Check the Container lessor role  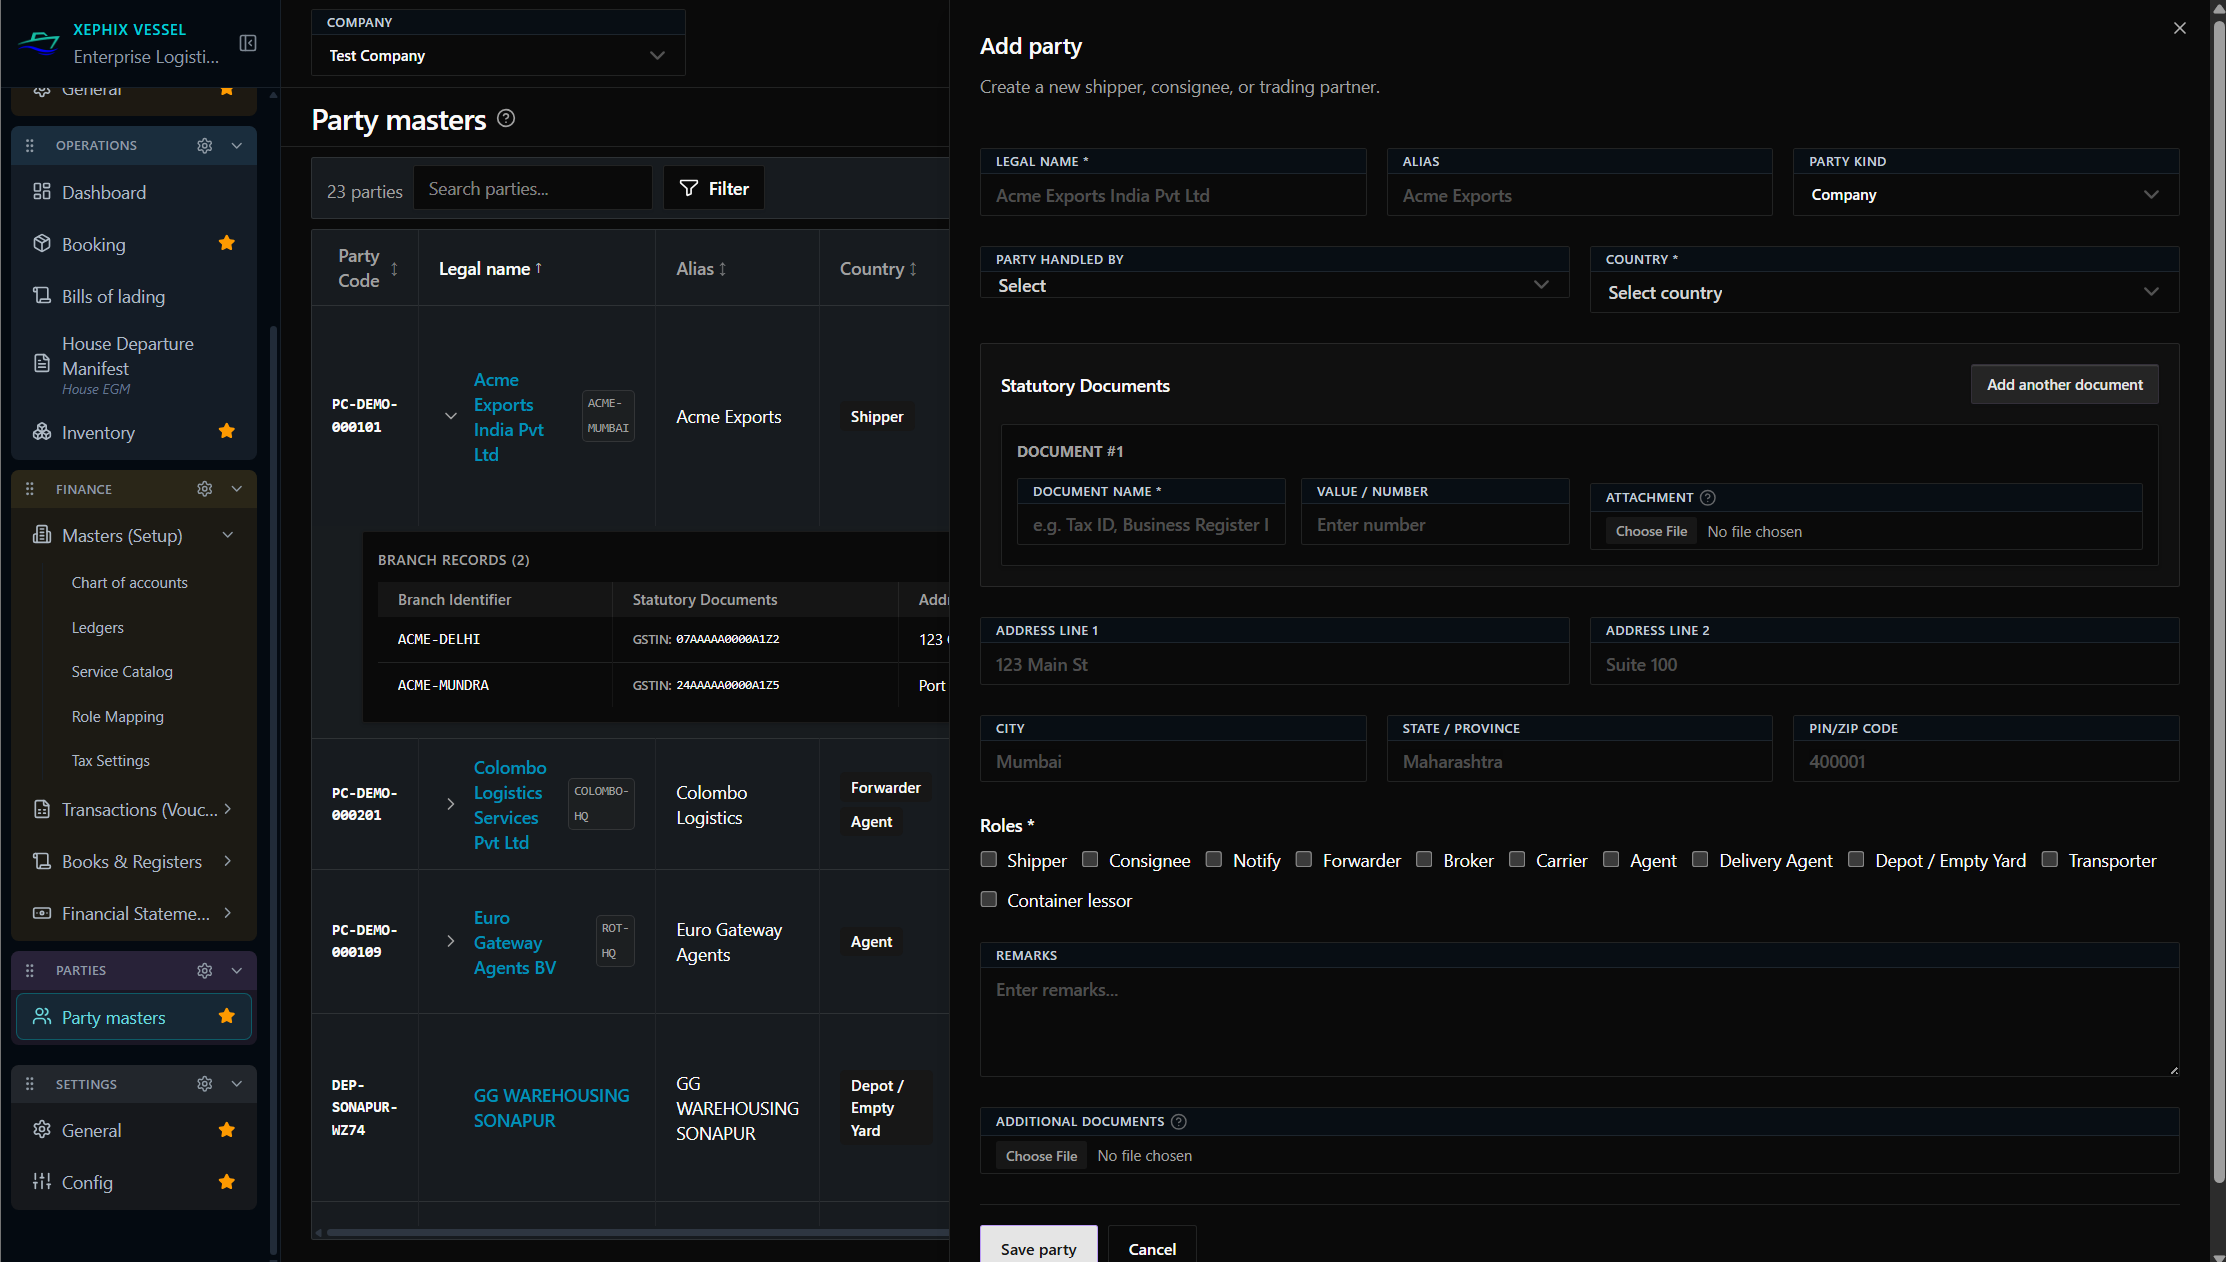(x=989, y=899)
